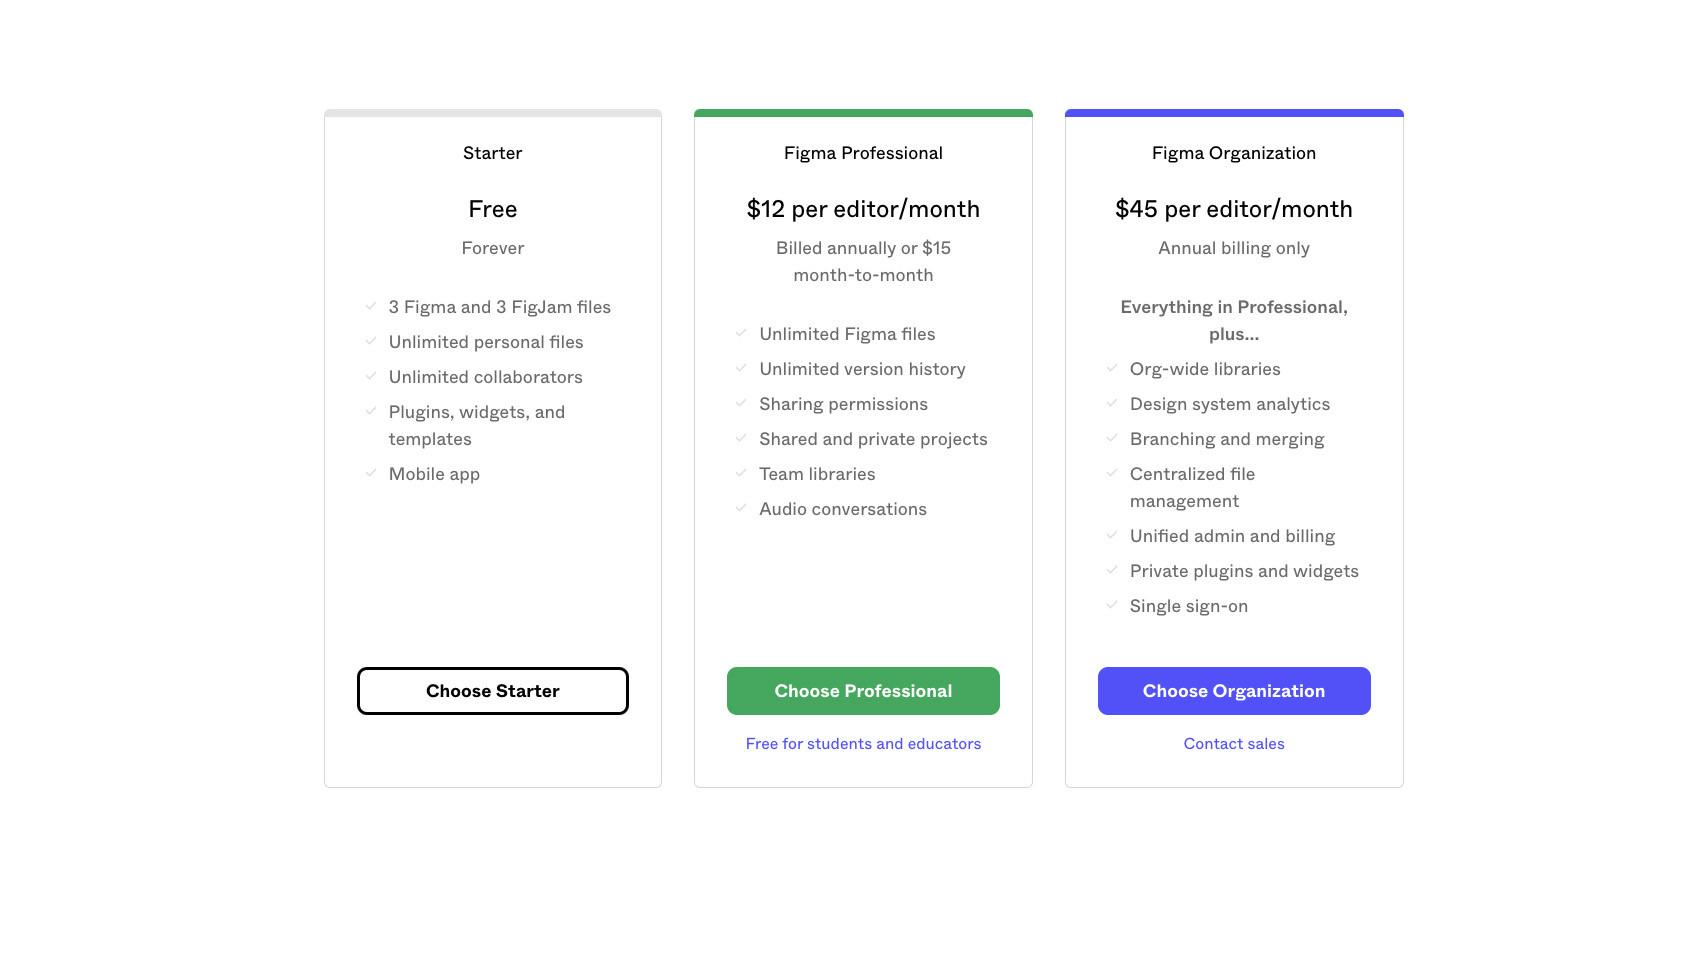Click the Figma Organization plan heading
This screenshot has width=1706, height=960.
tap(1233, 153)
